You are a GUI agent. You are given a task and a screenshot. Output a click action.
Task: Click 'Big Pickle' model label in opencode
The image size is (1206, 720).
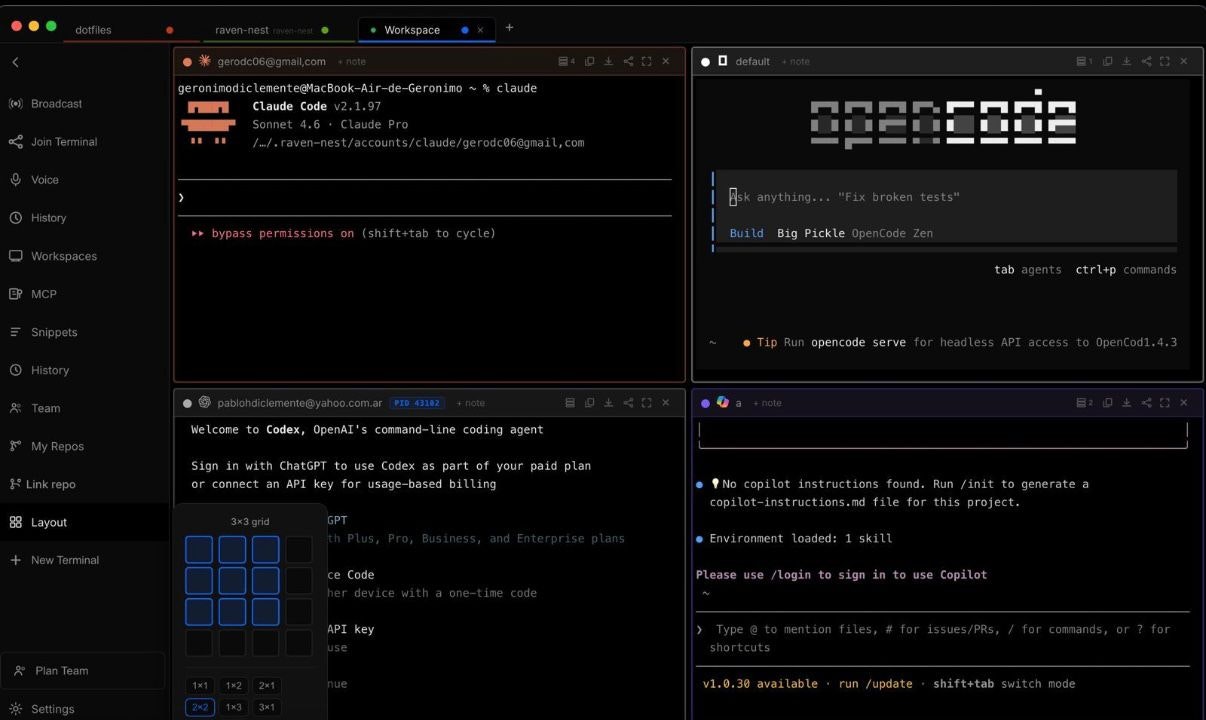click(811, 233)
